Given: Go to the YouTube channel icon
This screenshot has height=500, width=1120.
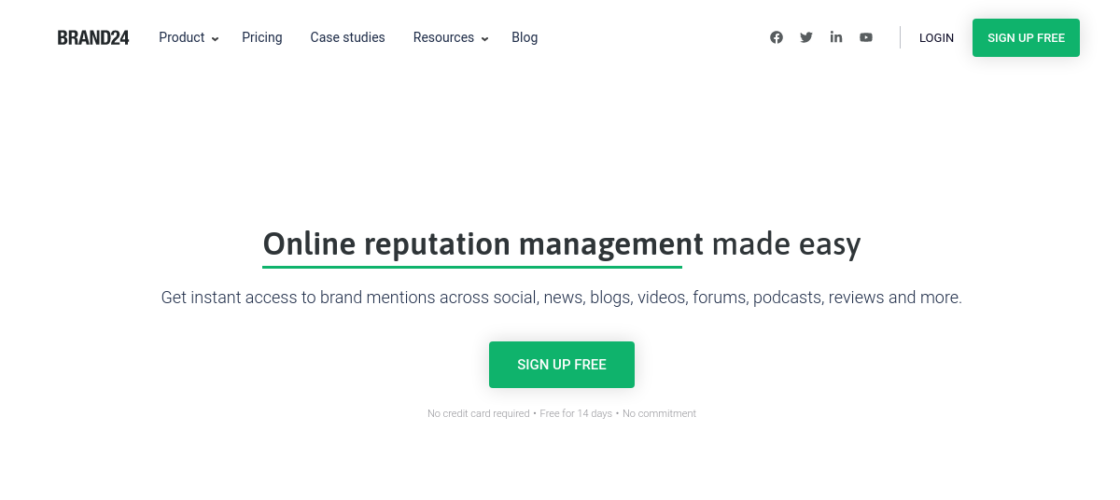Looking at the screenshot, I should (x=866, y=38).
